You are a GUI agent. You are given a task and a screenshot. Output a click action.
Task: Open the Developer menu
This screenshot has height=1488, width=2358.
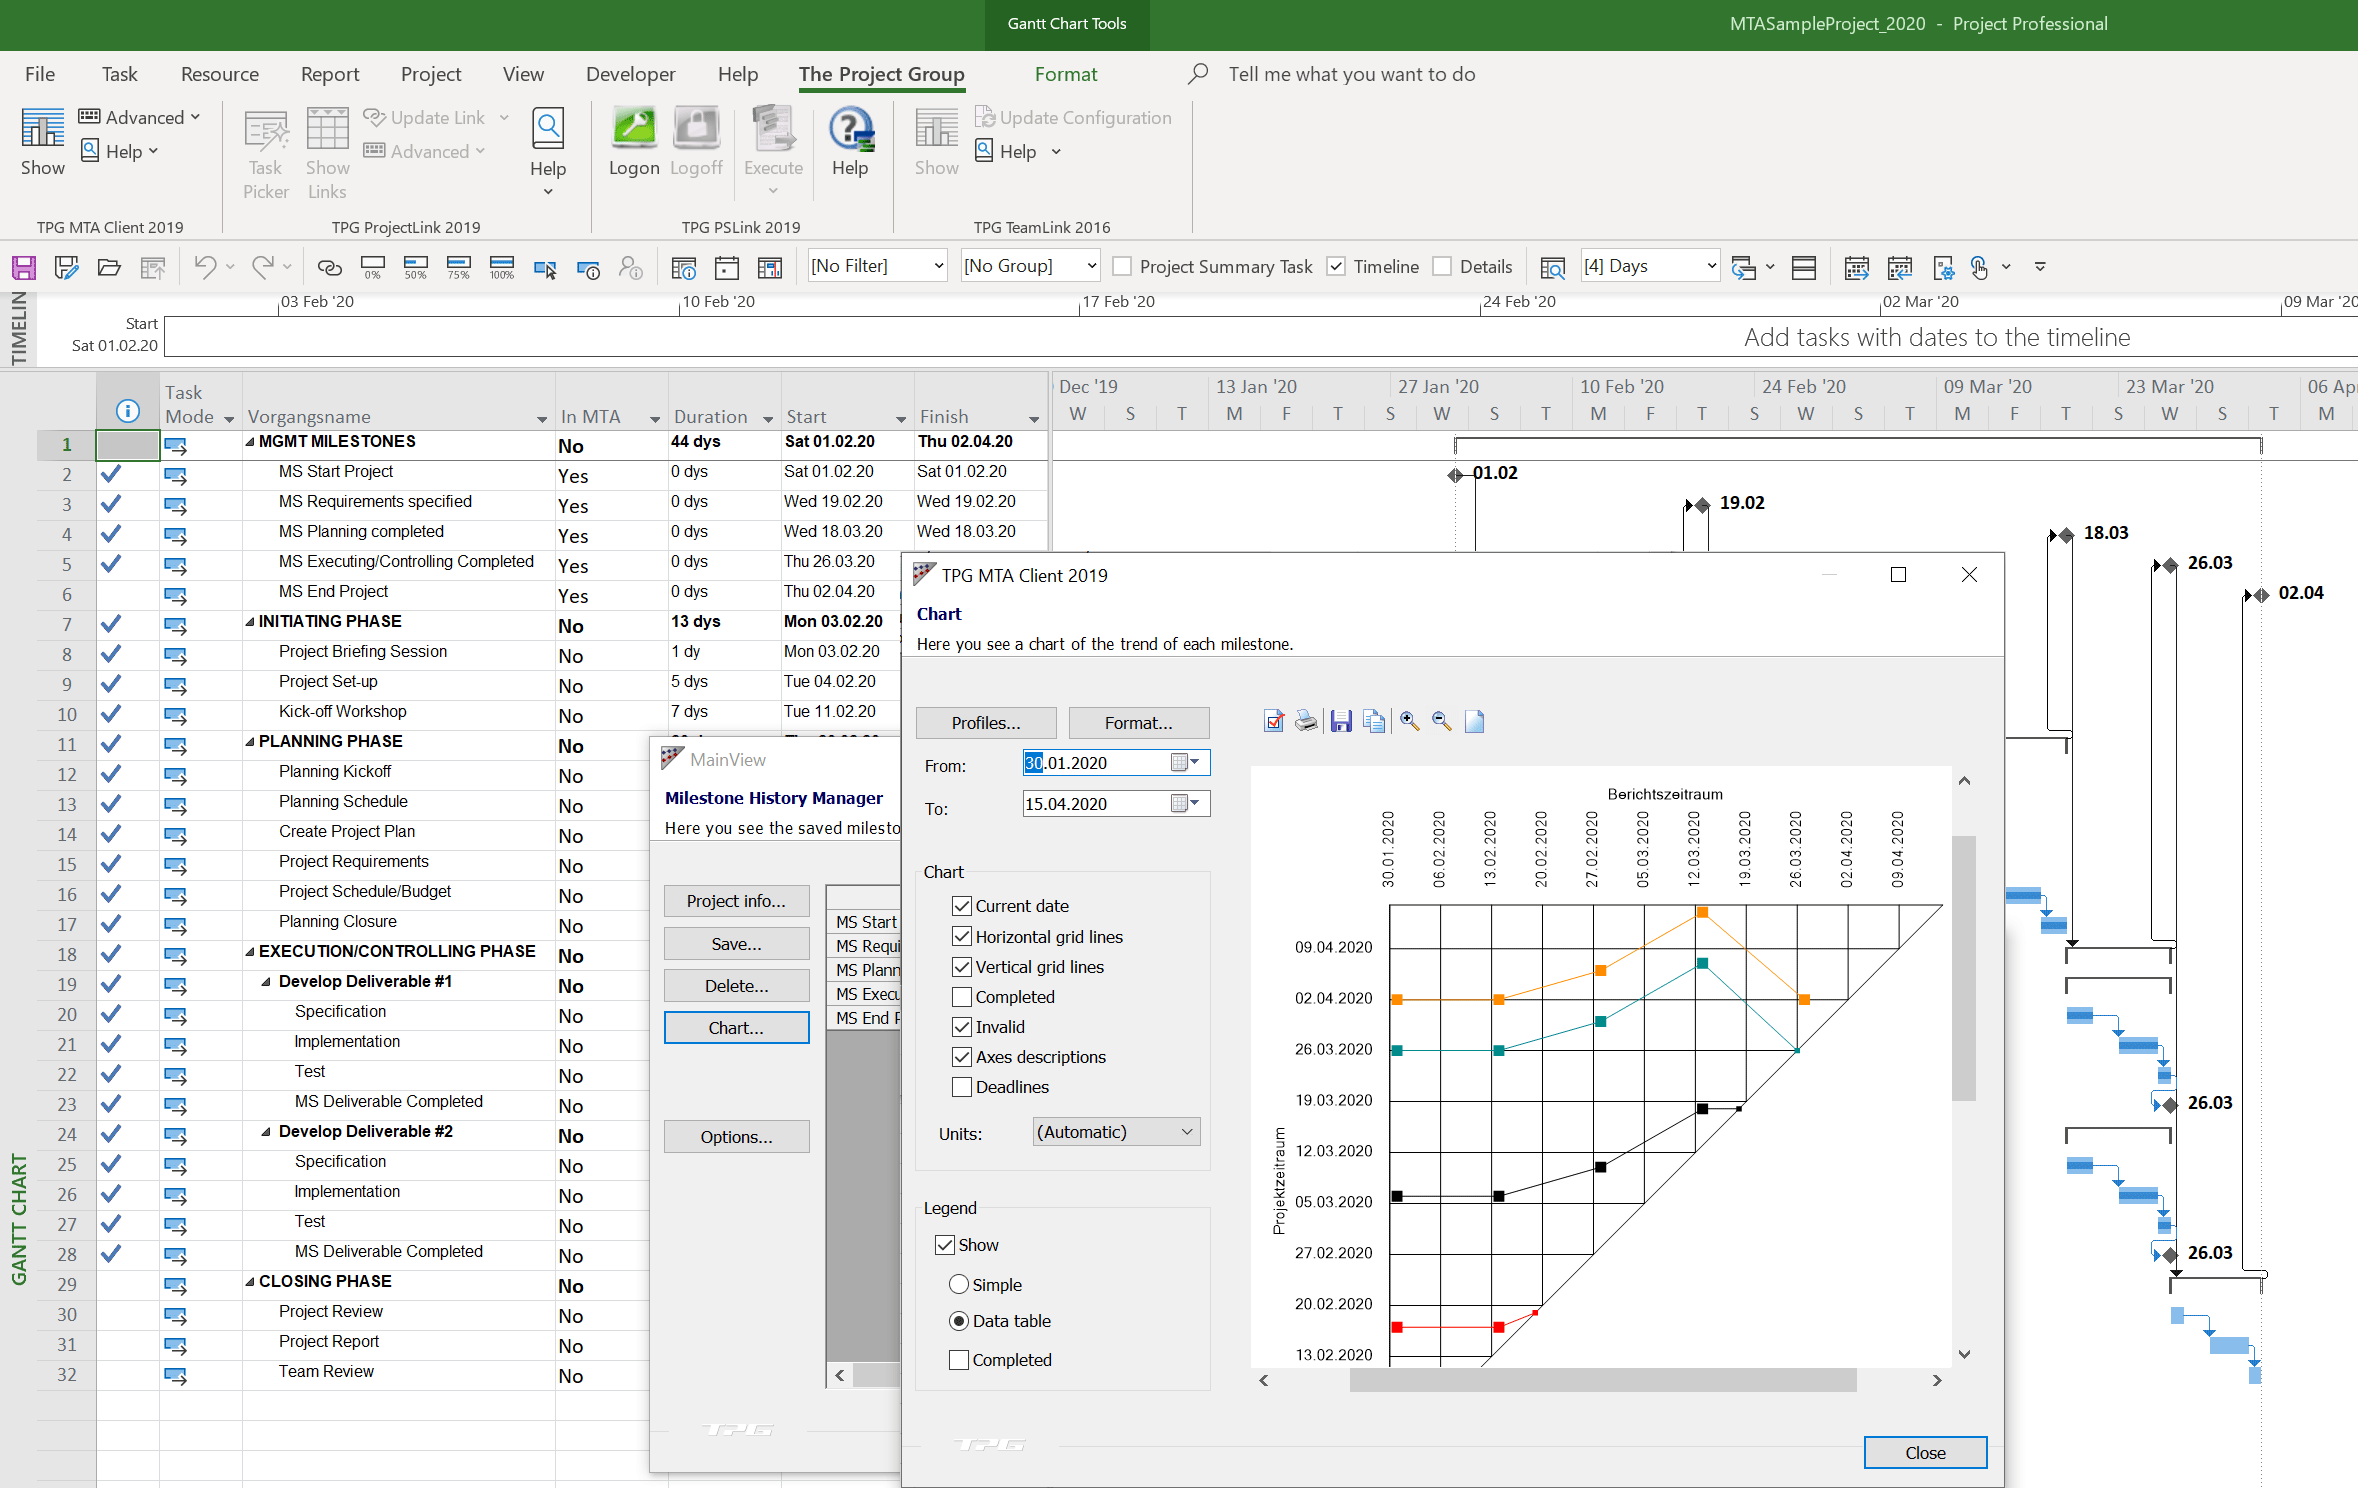pyautogui.click(x=630, y=73)
